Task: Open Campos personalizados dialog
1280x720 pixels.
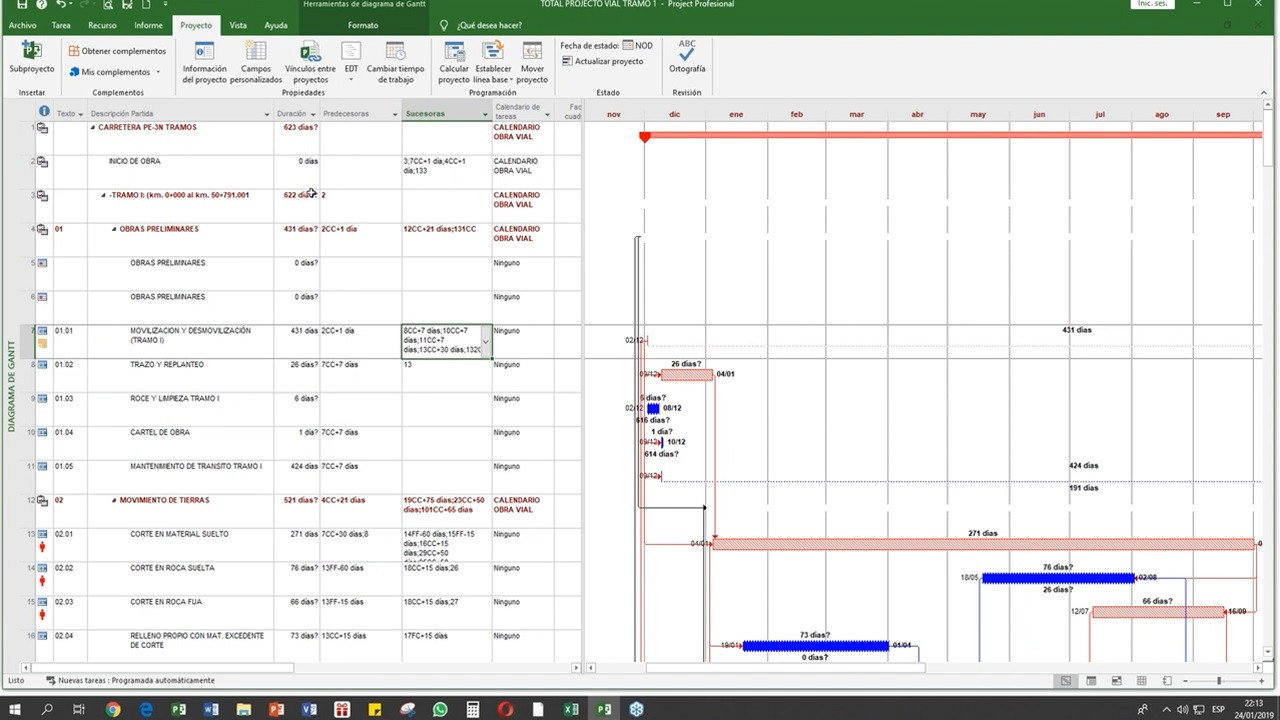Action: pyautogui.click(x=256, y=52)
